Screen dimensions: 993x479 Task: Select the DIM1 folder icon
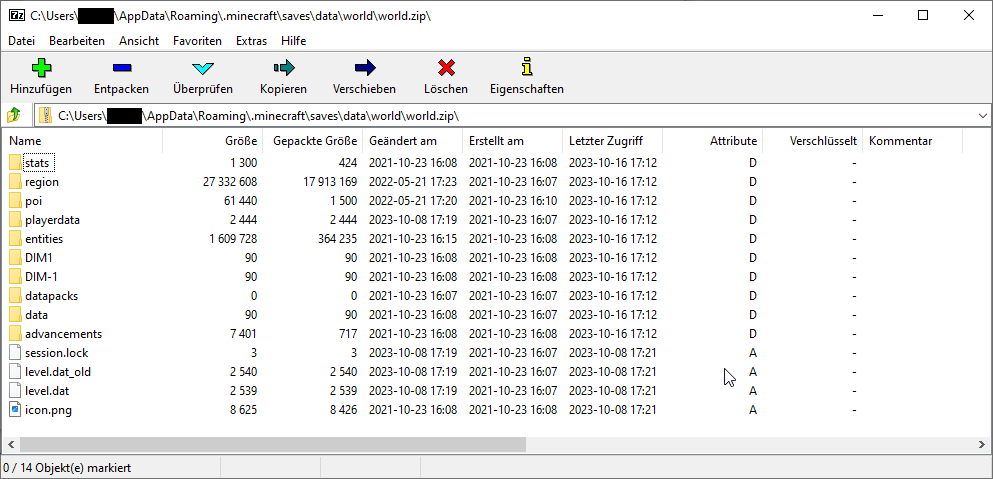pyautogui.click(x=15, y=258)
